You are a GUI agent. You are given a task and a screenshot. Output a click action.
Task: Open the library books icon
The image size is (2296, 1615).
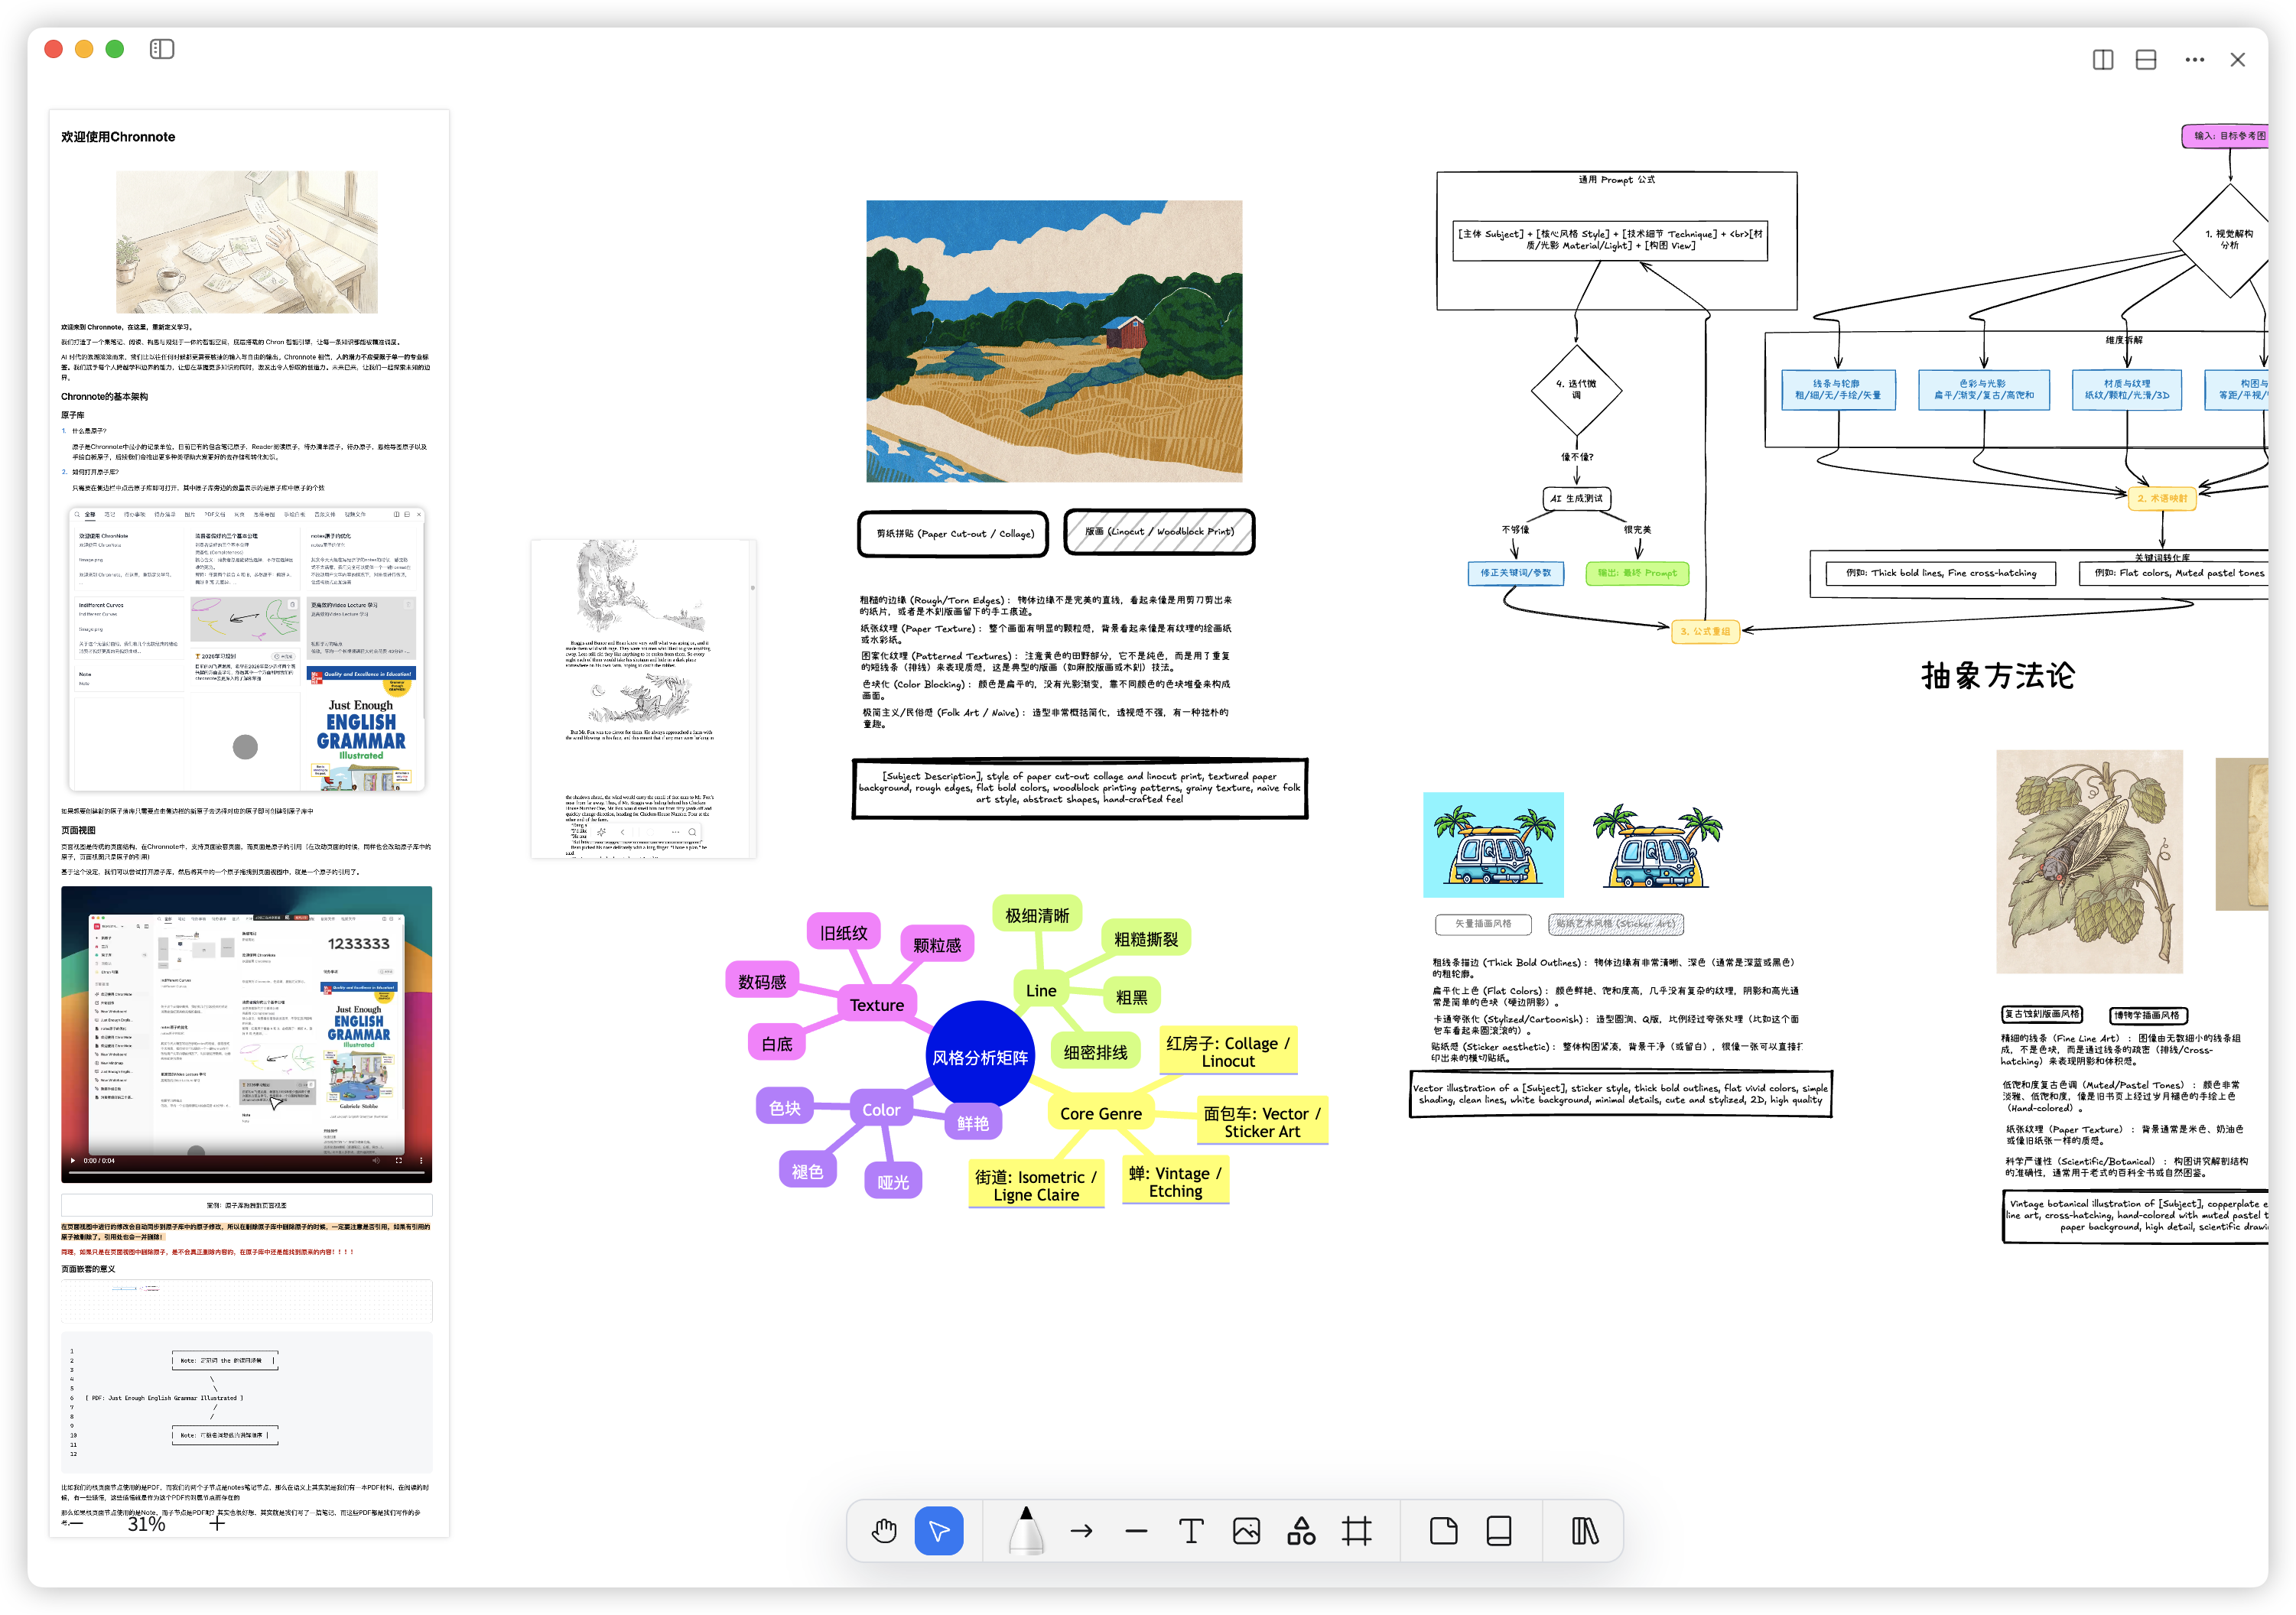point(1584,1531)
